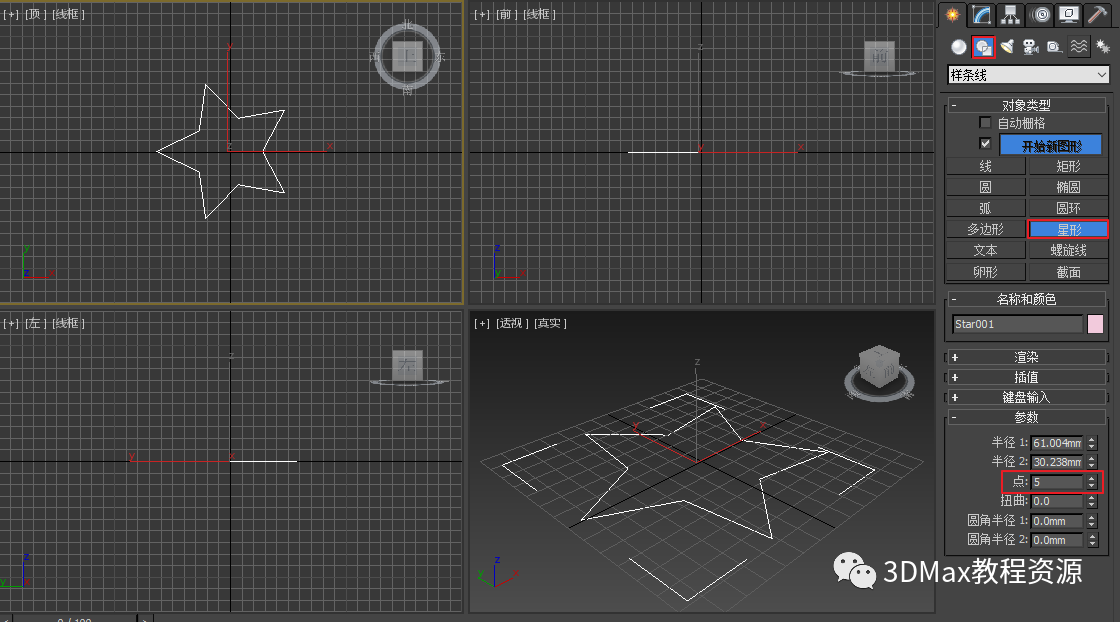Collapse the 参数 rollout
Image resolution: width=1120 pixels, height=622 pixels.
(1026, 417)
